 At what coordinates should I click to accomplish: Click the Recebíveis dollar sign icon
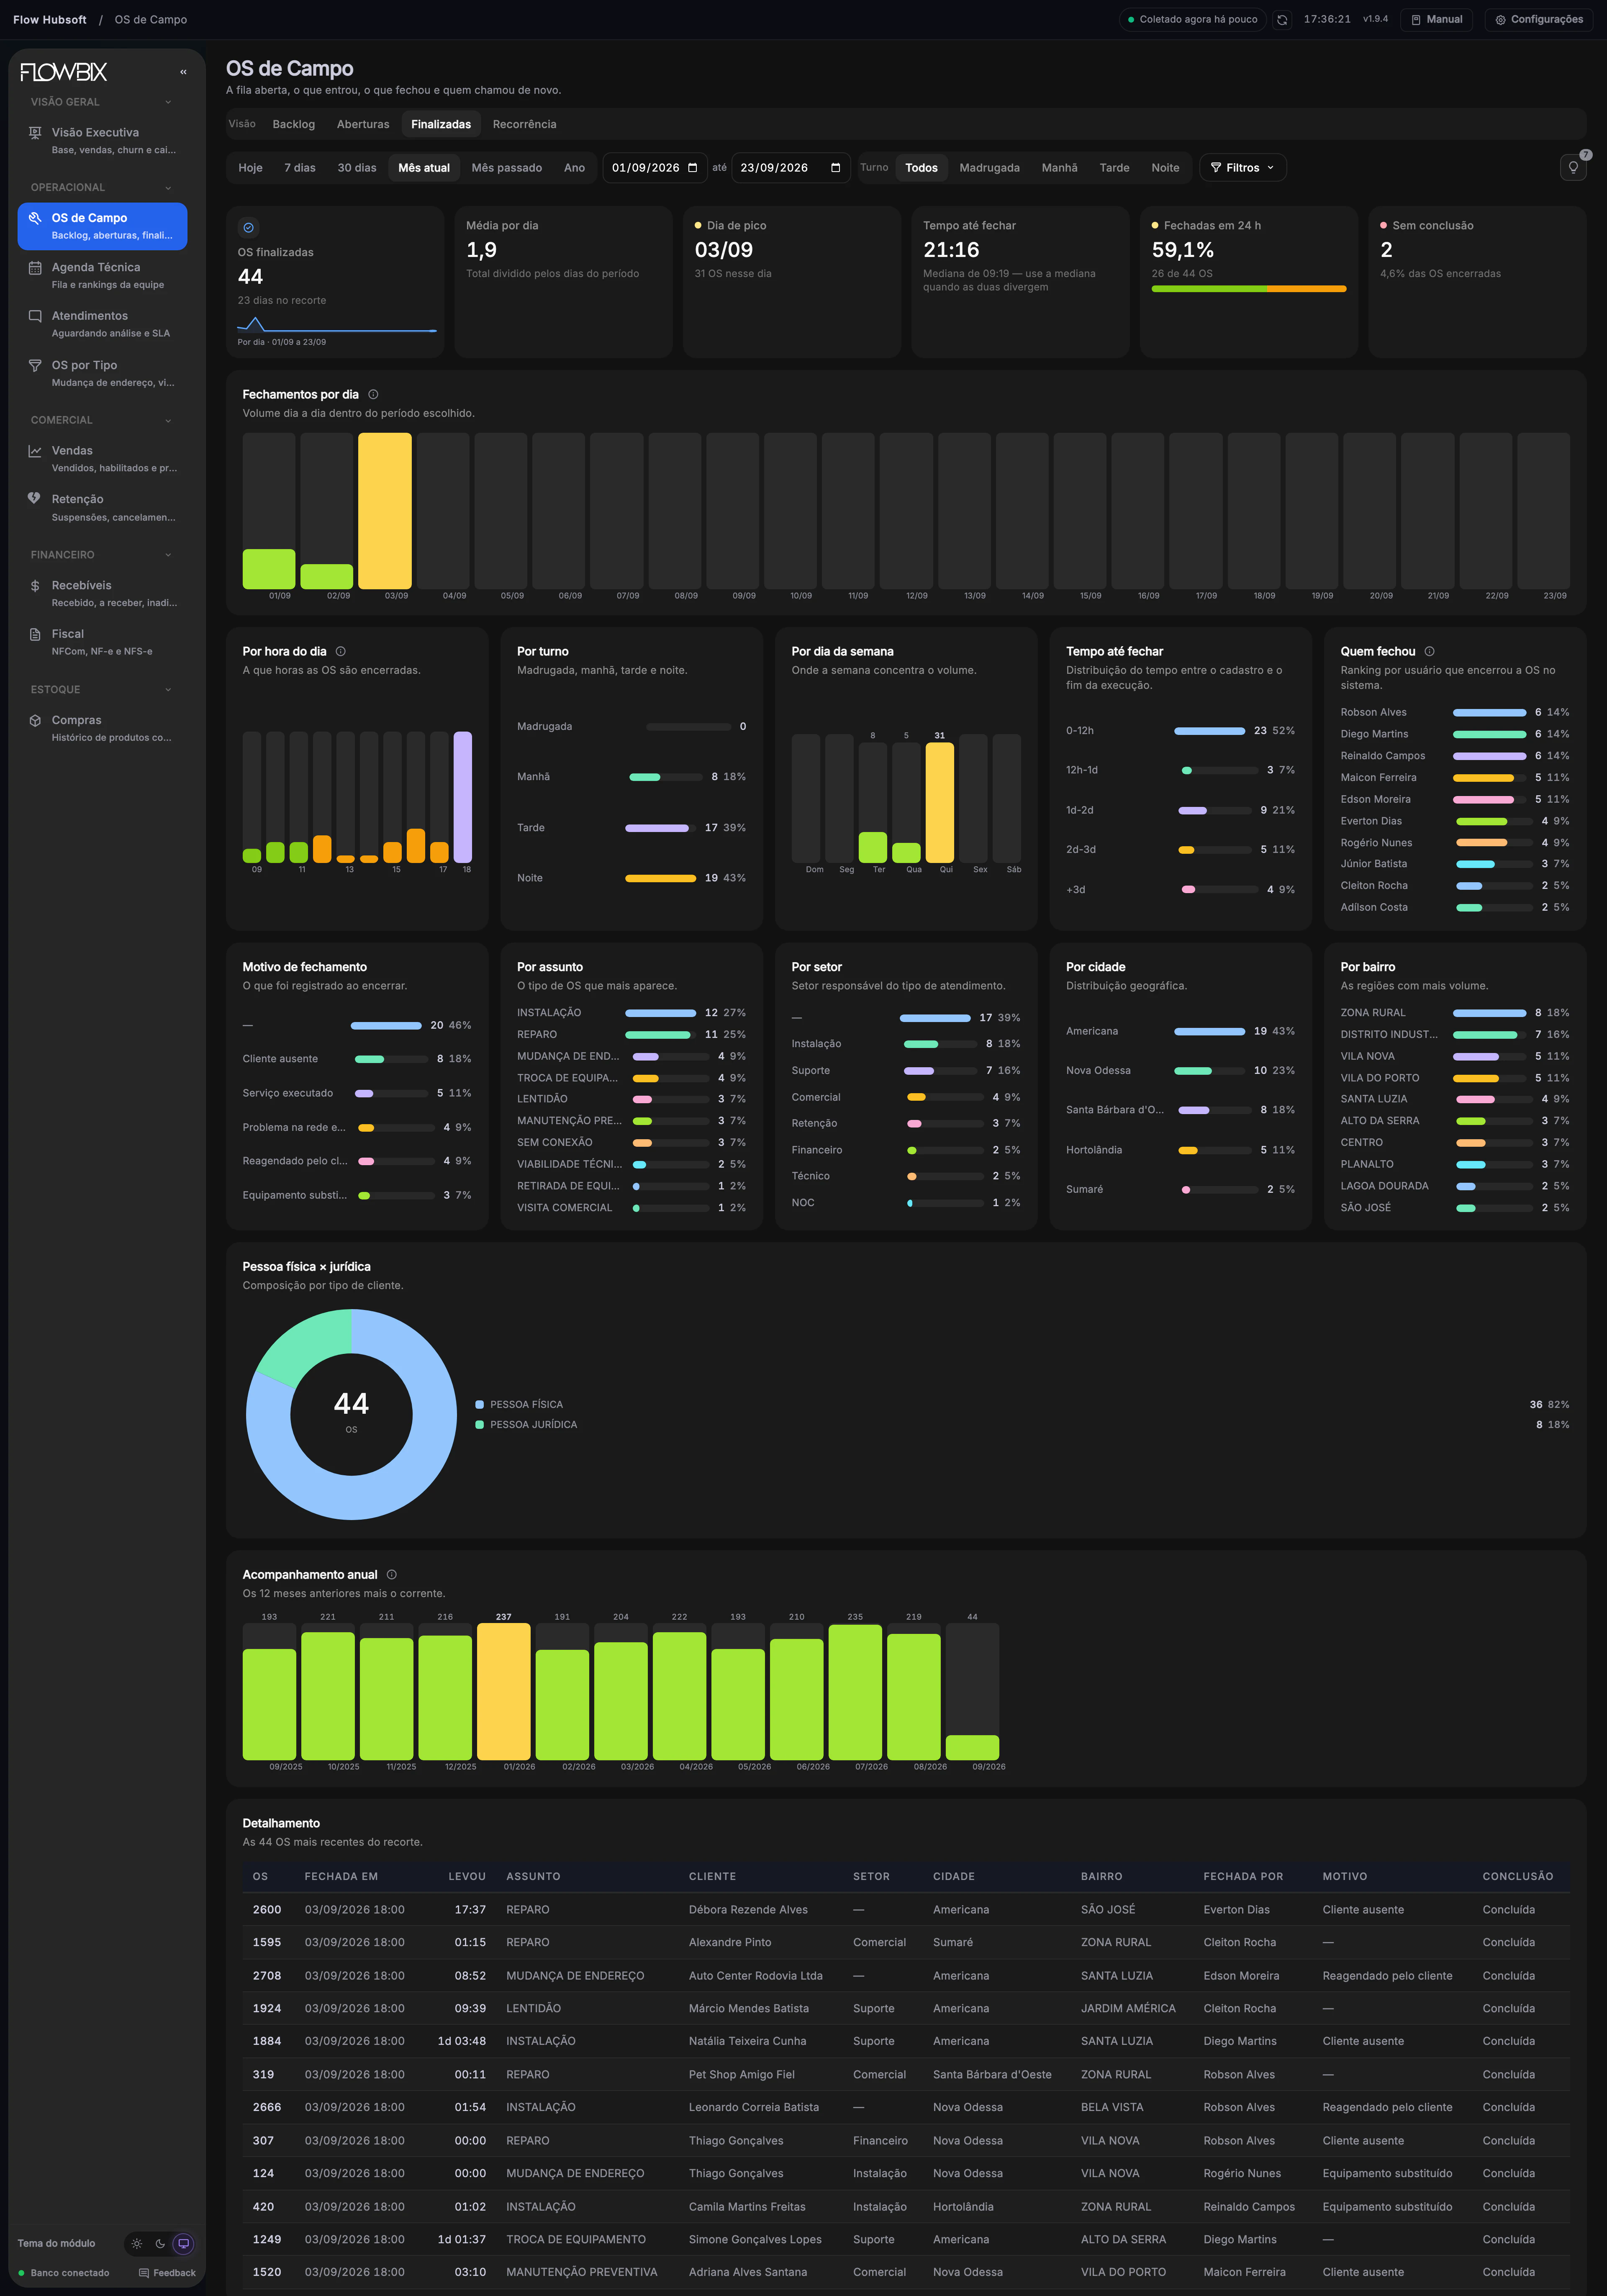point(35,586)
